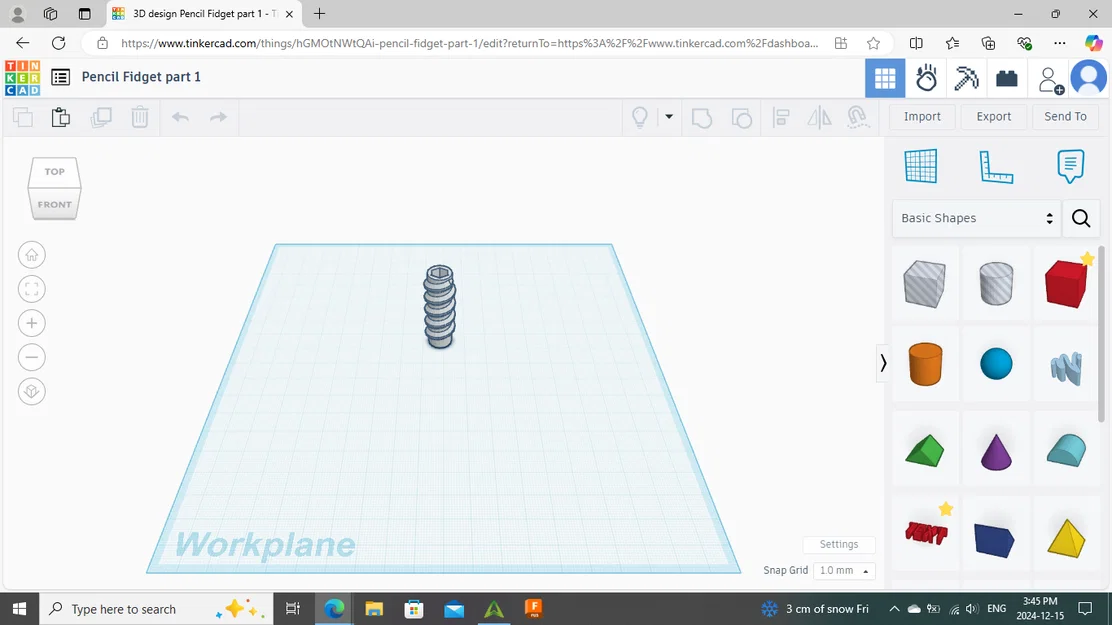Click the Redo arrow
The height and width of the screenshot is (625, 1112).
click(218, 117)
